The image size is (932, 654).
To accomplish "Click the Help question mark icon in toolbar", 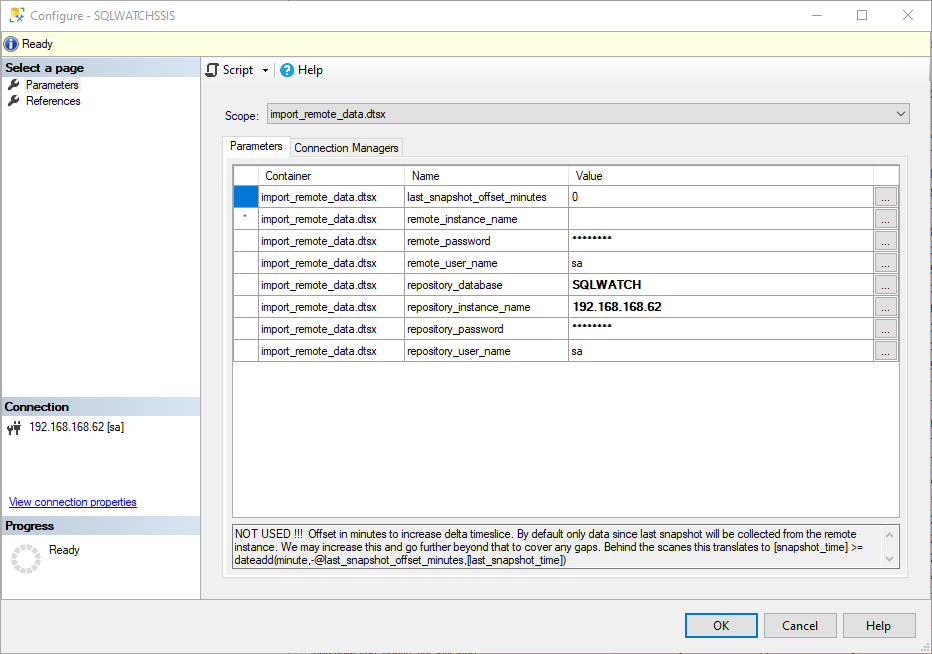I will (287, 70).
